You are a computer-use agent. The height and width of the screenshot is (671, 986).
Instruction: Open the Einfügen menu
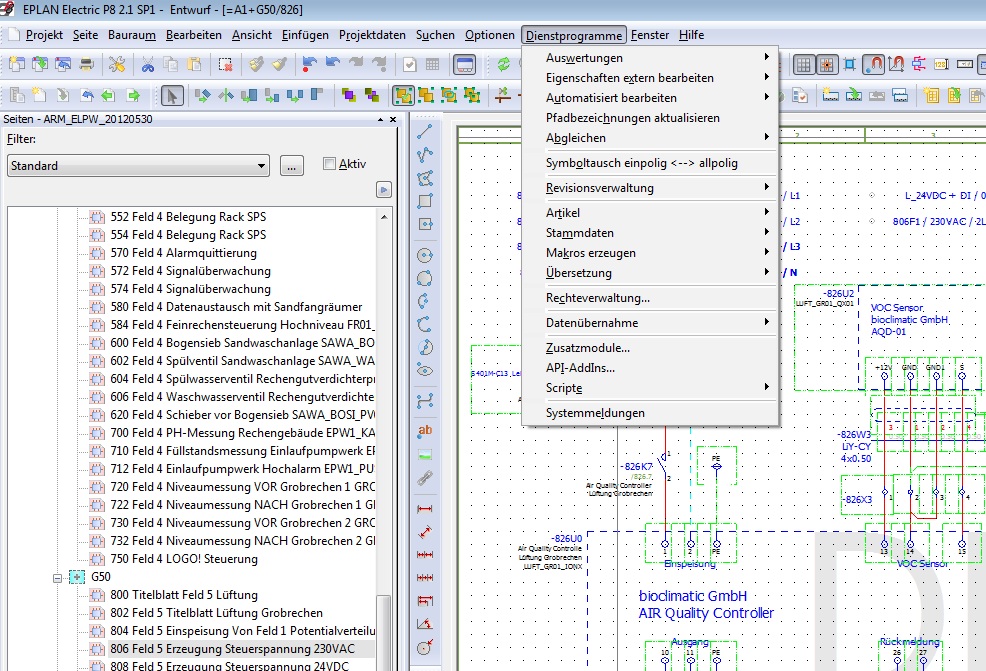pos(305,35)
